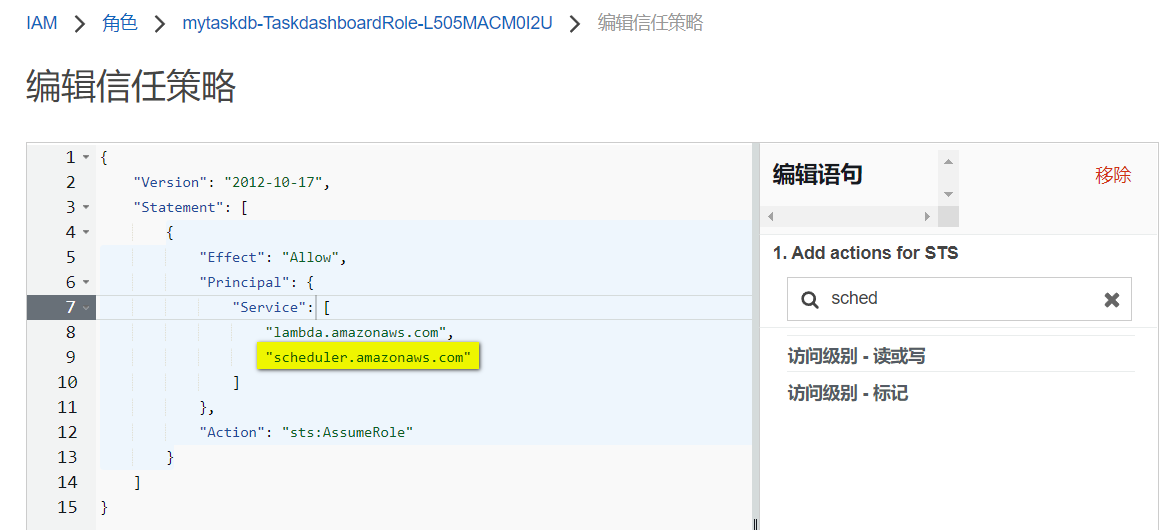The image size is (1169, 530).
Task: Place cursor on sts:AssumeRole action line
Action: point(346,432)
